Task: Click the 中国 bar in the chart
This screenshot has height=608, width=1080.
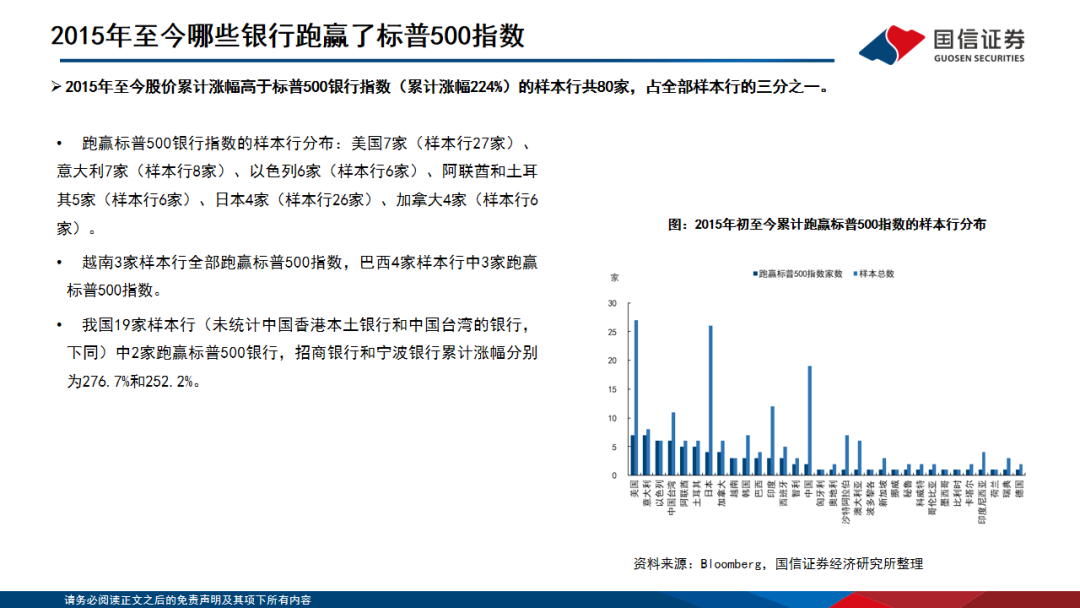Action: click(808, 420)
